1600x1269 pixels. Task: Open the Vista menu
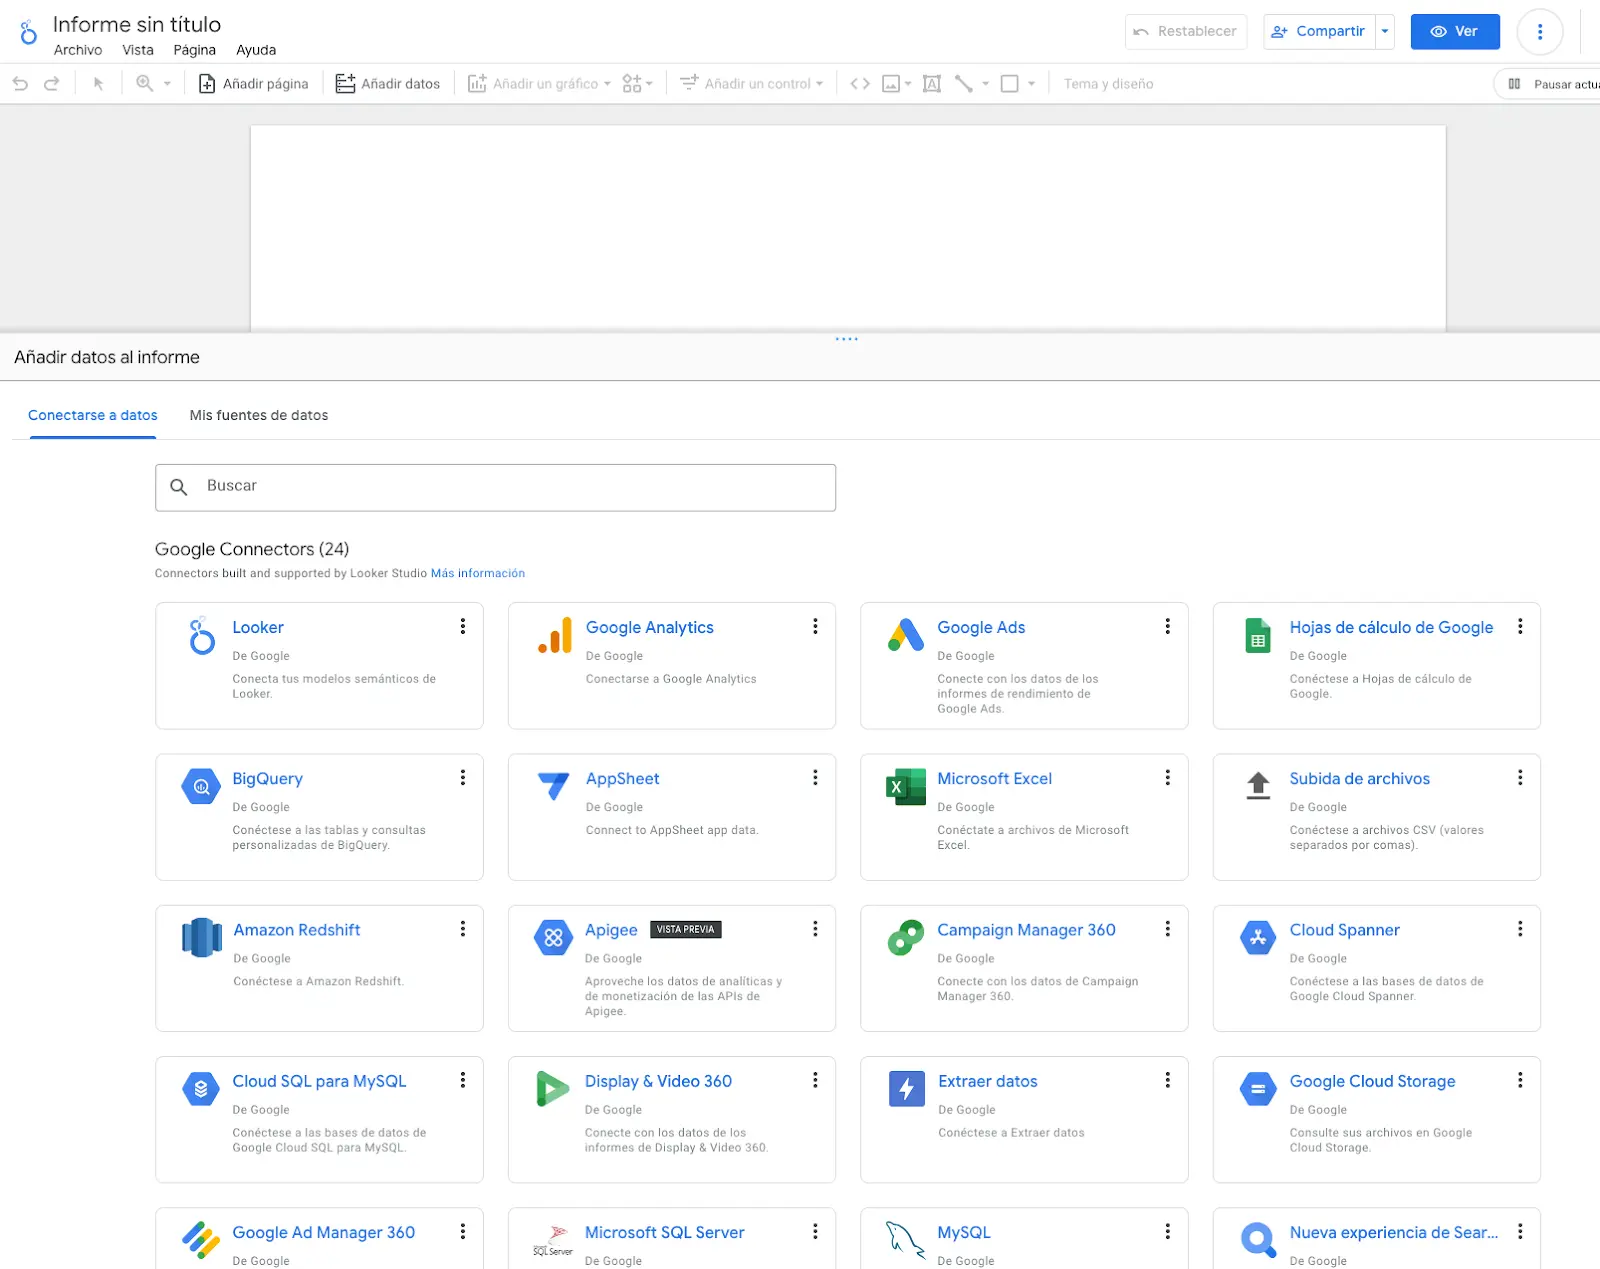[x=138, y=50]
